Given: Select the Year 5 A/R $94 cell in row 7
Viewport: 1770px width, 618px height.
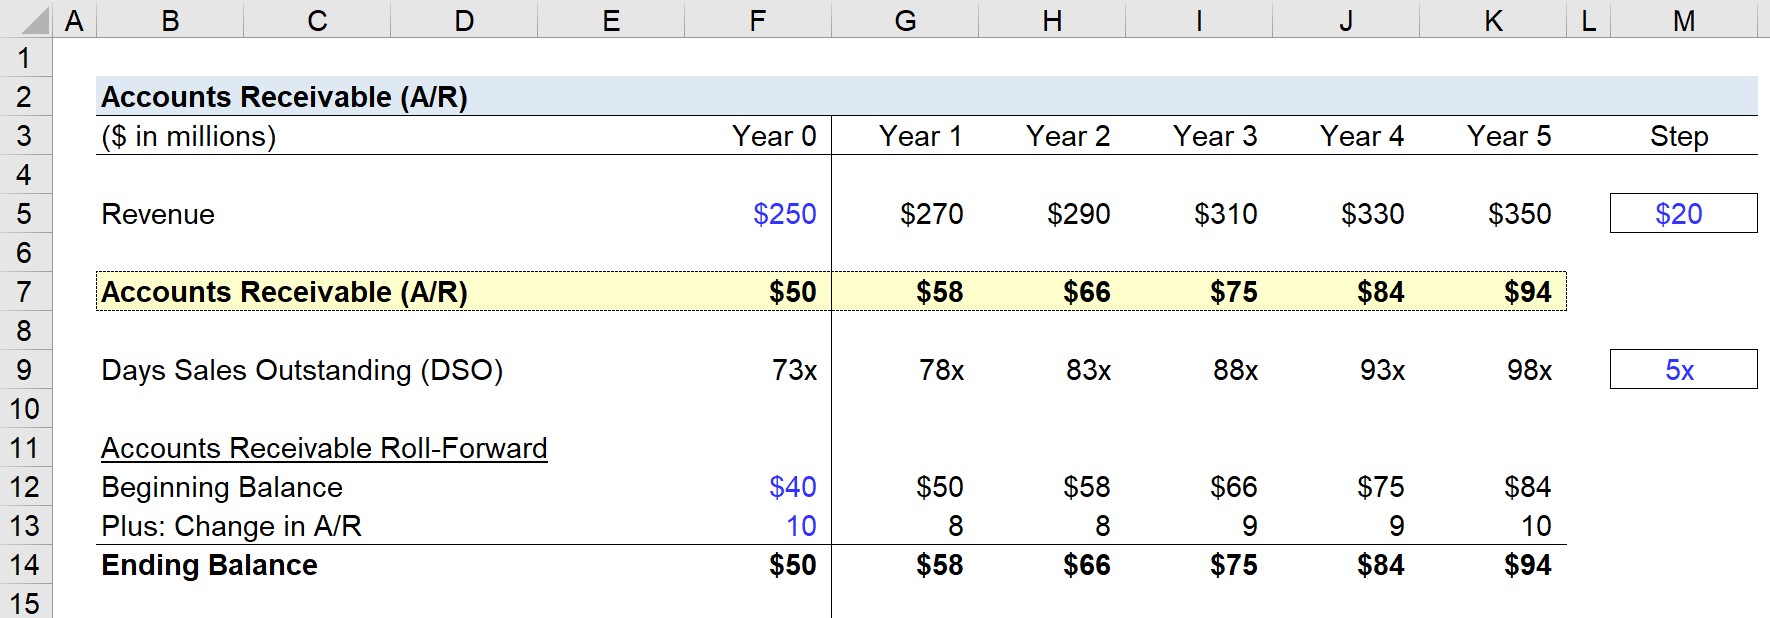Looking at the screenshot, I should [x=1493, y=292].
